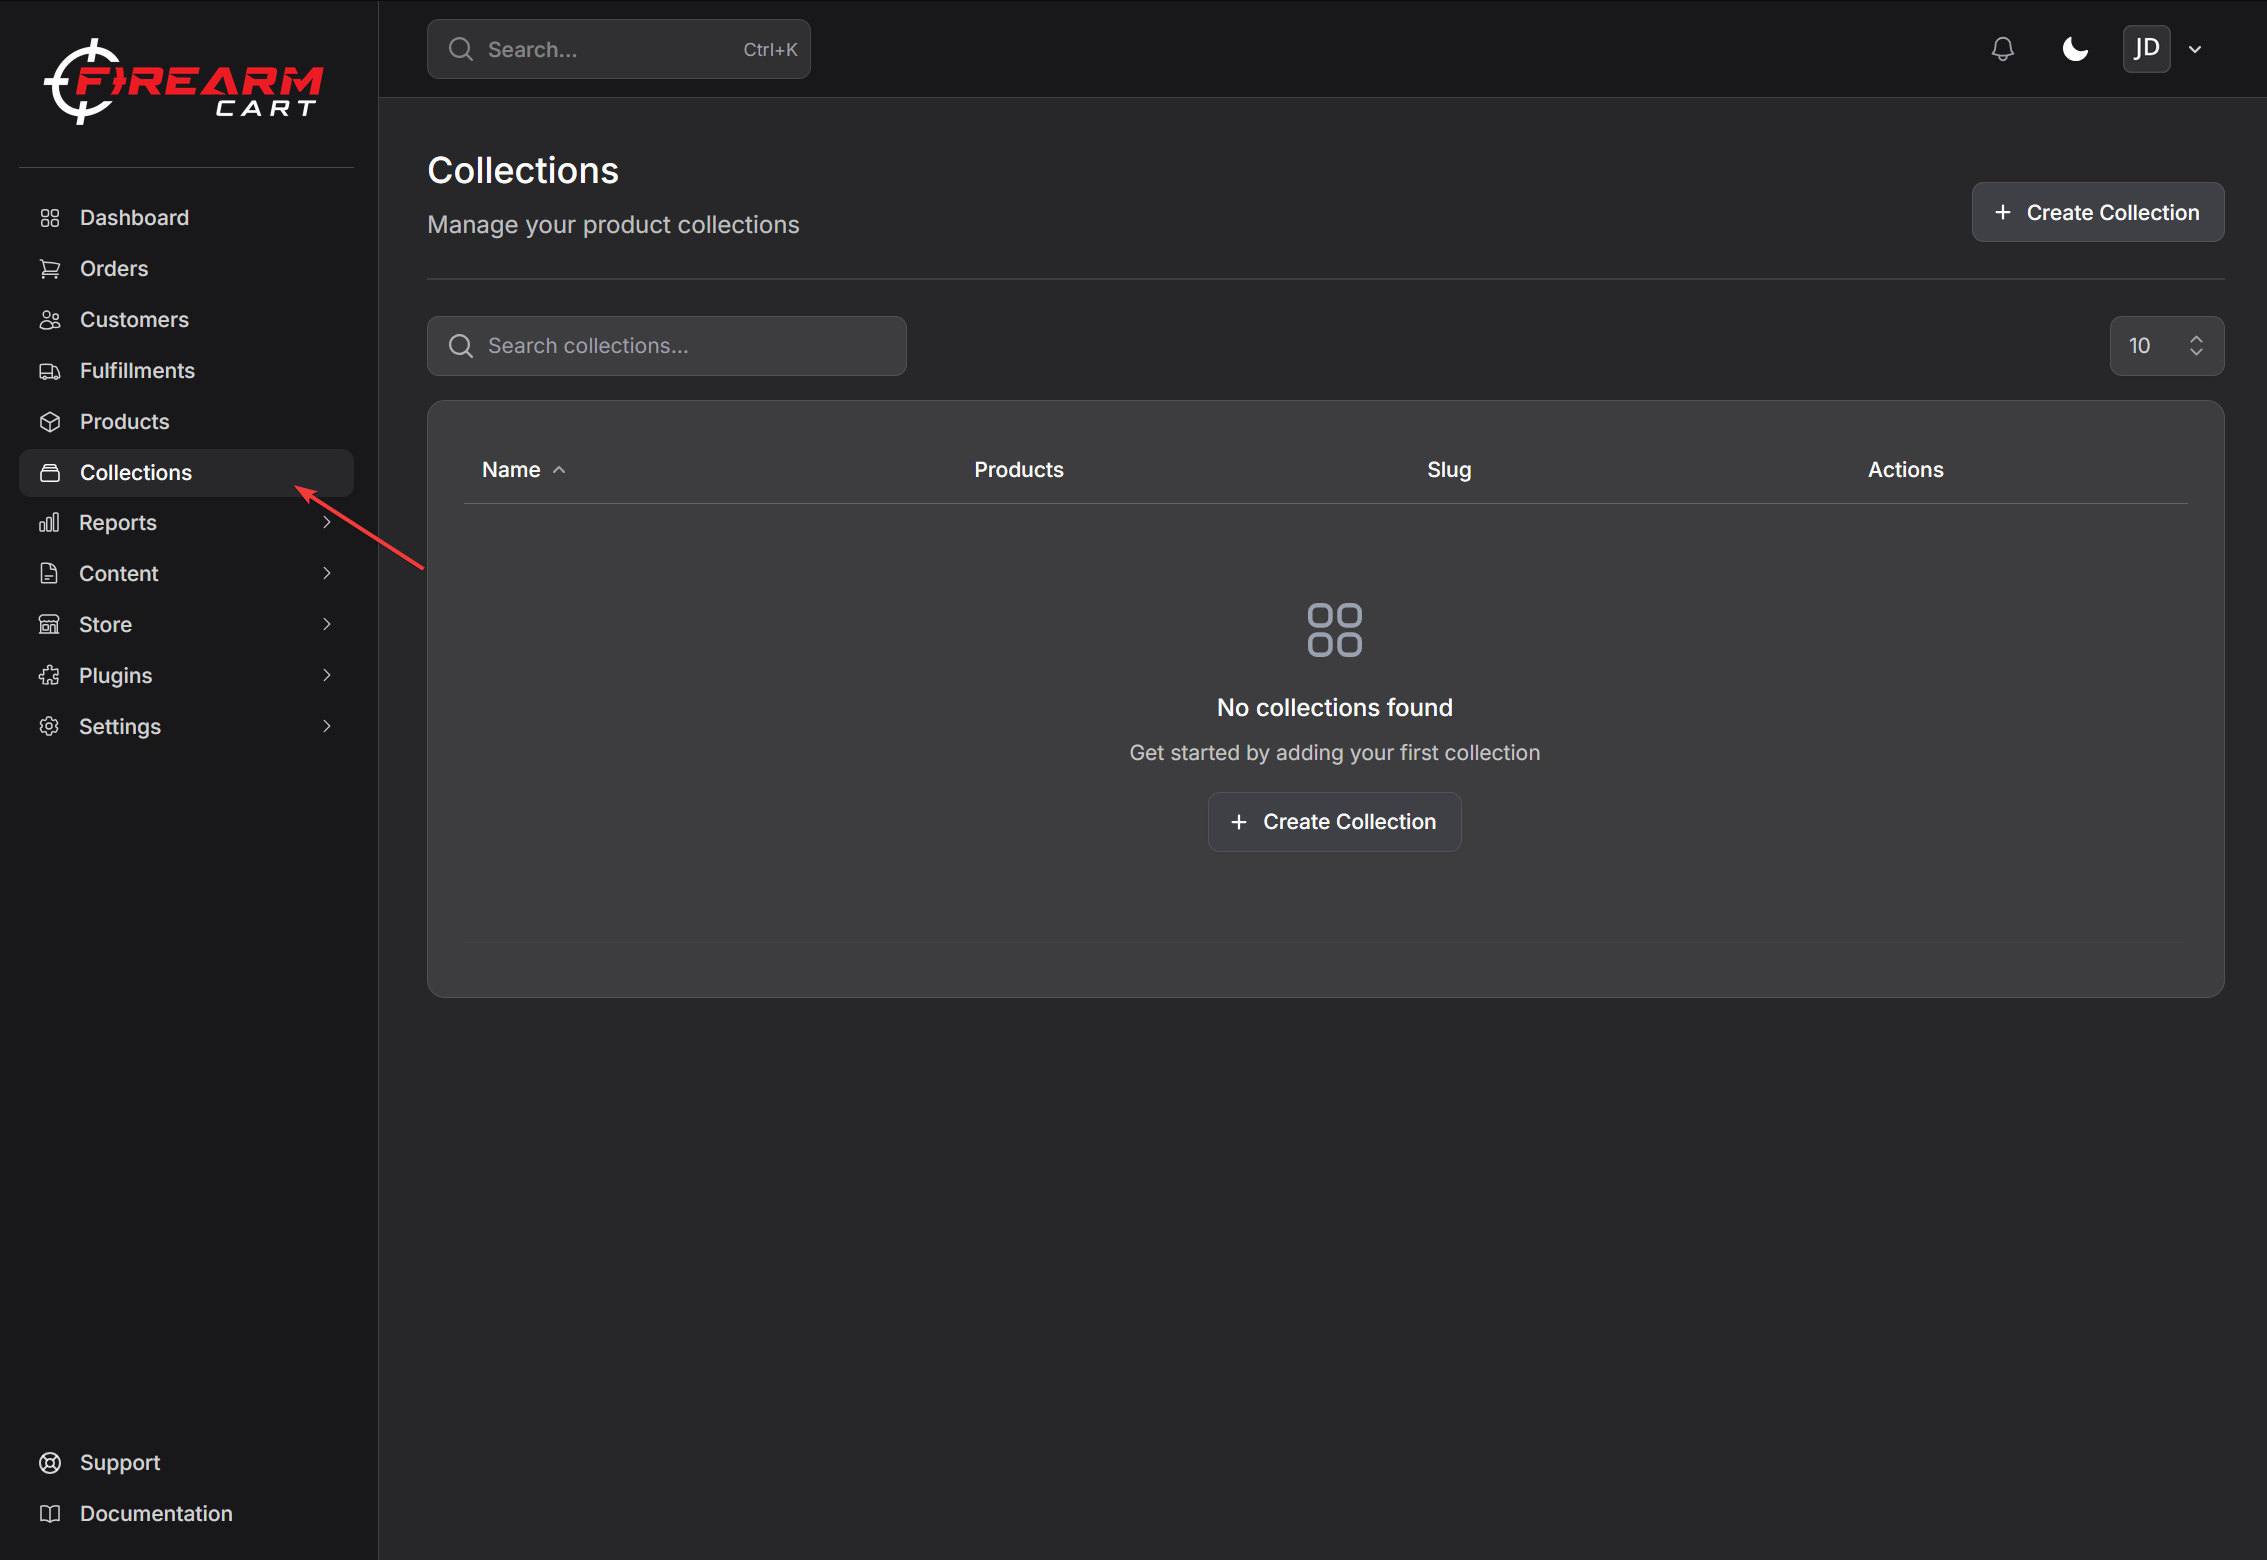This screenshot has width=2267, height=1560.
Task: Click the Plugins puzzle icon
Action: click(49, 676)
